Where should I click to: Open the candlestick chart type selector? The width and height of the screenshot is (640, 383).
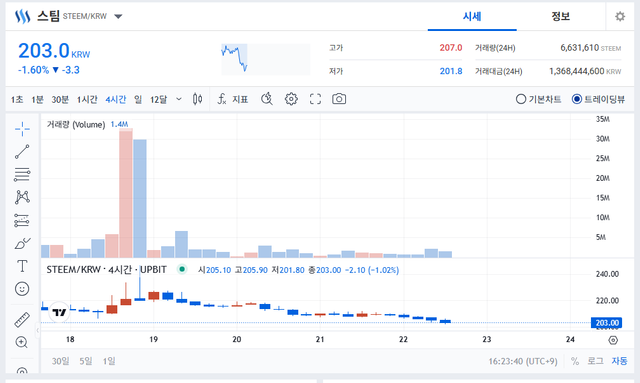pyautogui.click(x=198, y=99)
